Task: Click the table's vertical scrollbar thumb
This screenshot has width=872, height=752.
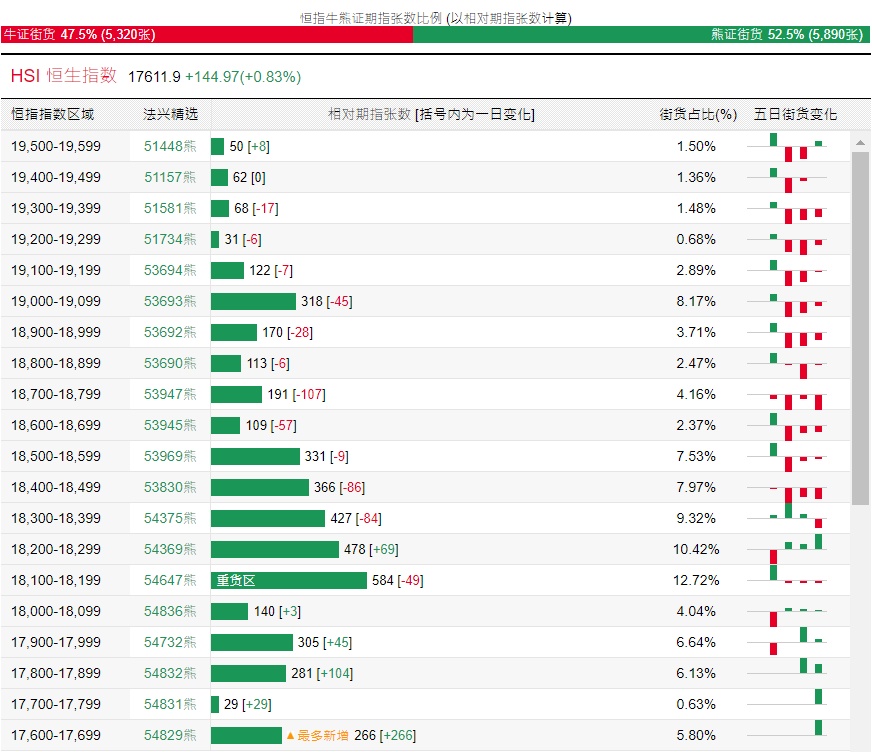Action: tap(860, 328)
